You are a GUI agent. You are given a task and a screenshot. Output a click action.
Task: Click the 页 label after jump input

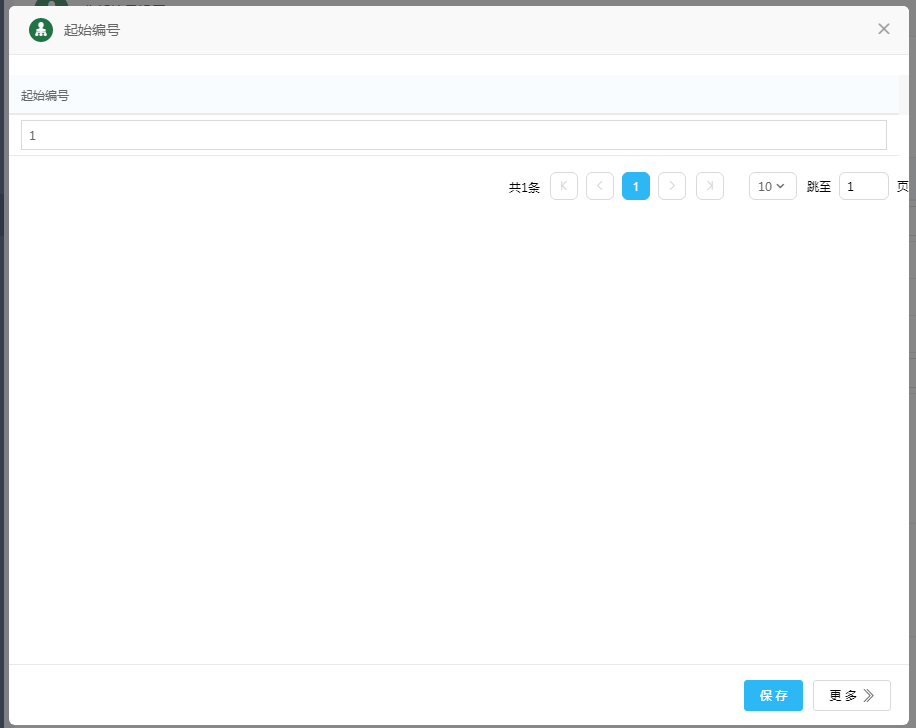[x=902, y=187]
